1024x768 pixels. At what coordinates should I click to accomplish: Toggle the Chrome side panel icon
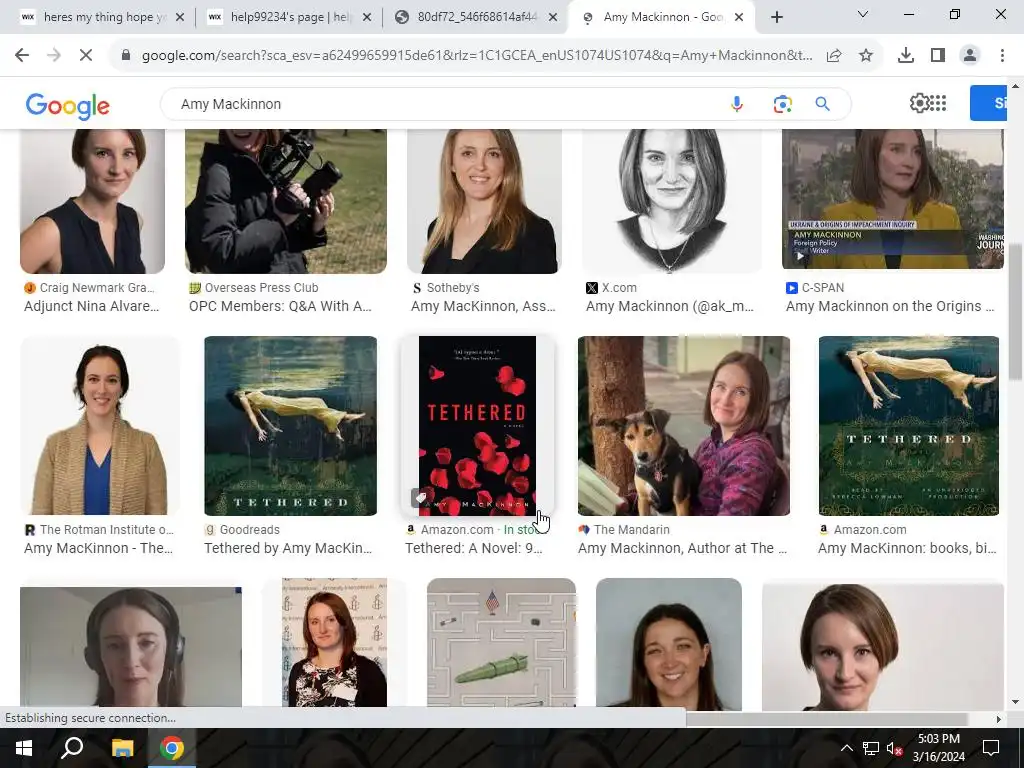[938, 56]
